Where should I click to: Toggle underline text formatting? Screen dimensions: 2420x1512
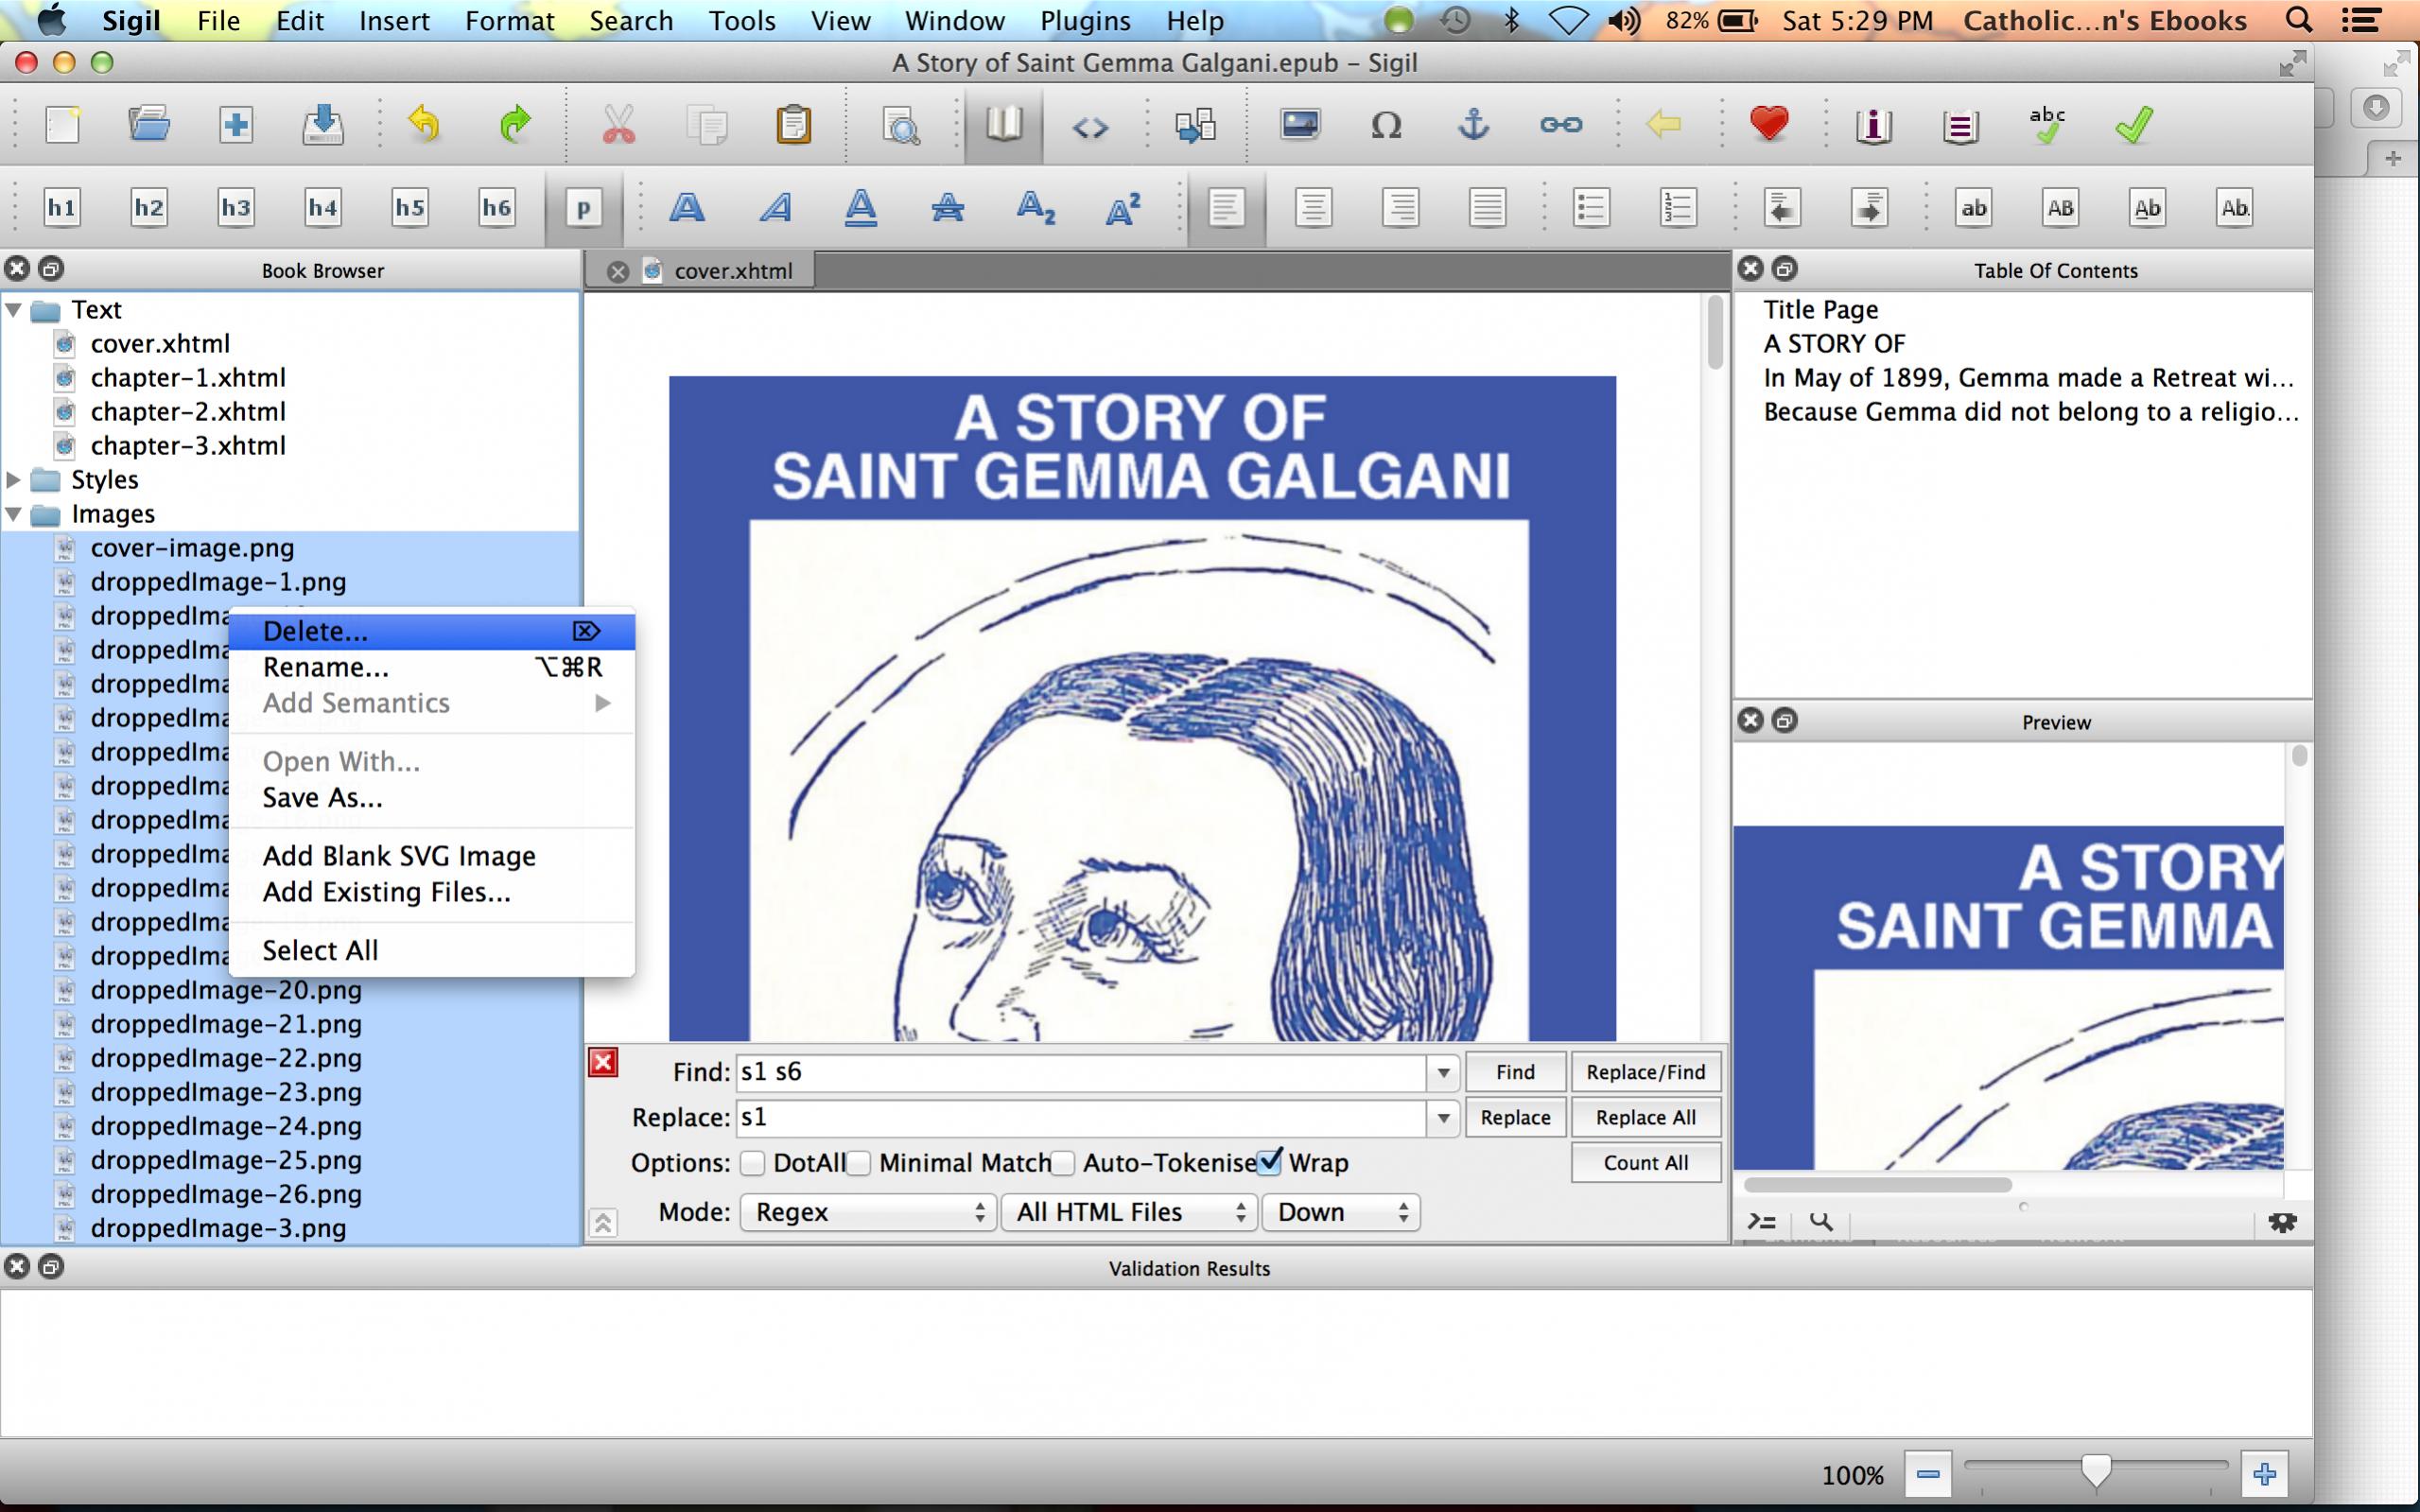tap(861, 208)
